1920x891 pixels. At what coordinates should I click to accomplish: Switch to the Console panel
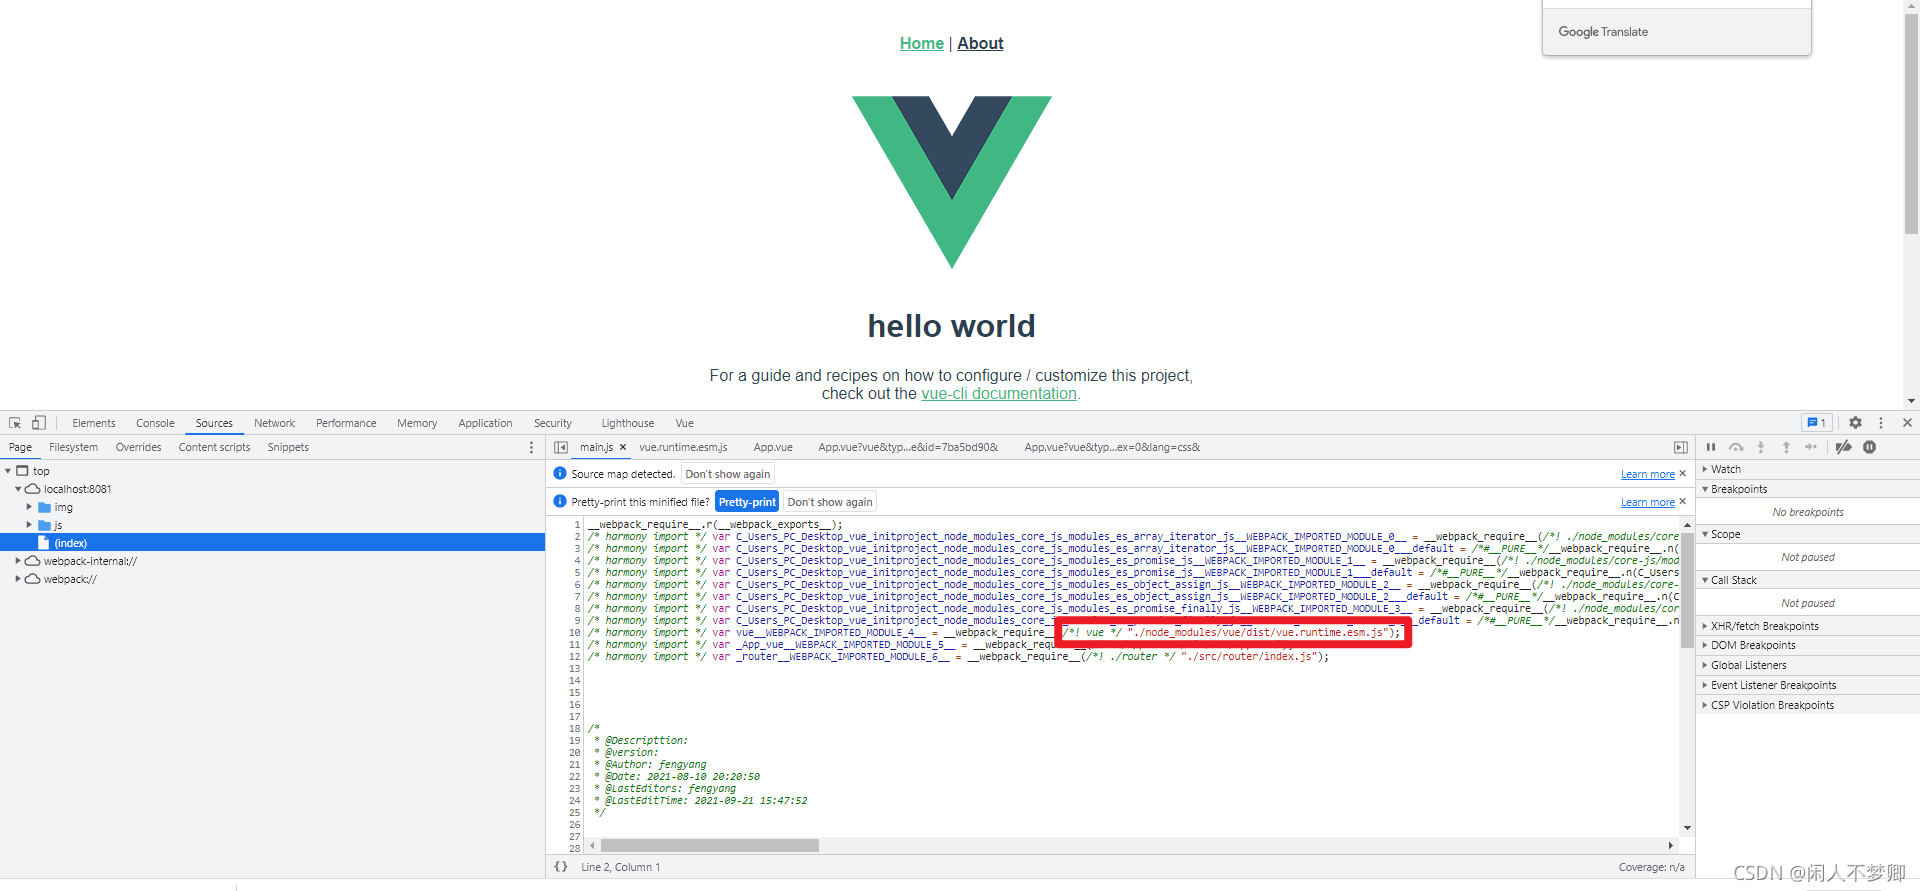pyautogui.click(x=155, y=423)
